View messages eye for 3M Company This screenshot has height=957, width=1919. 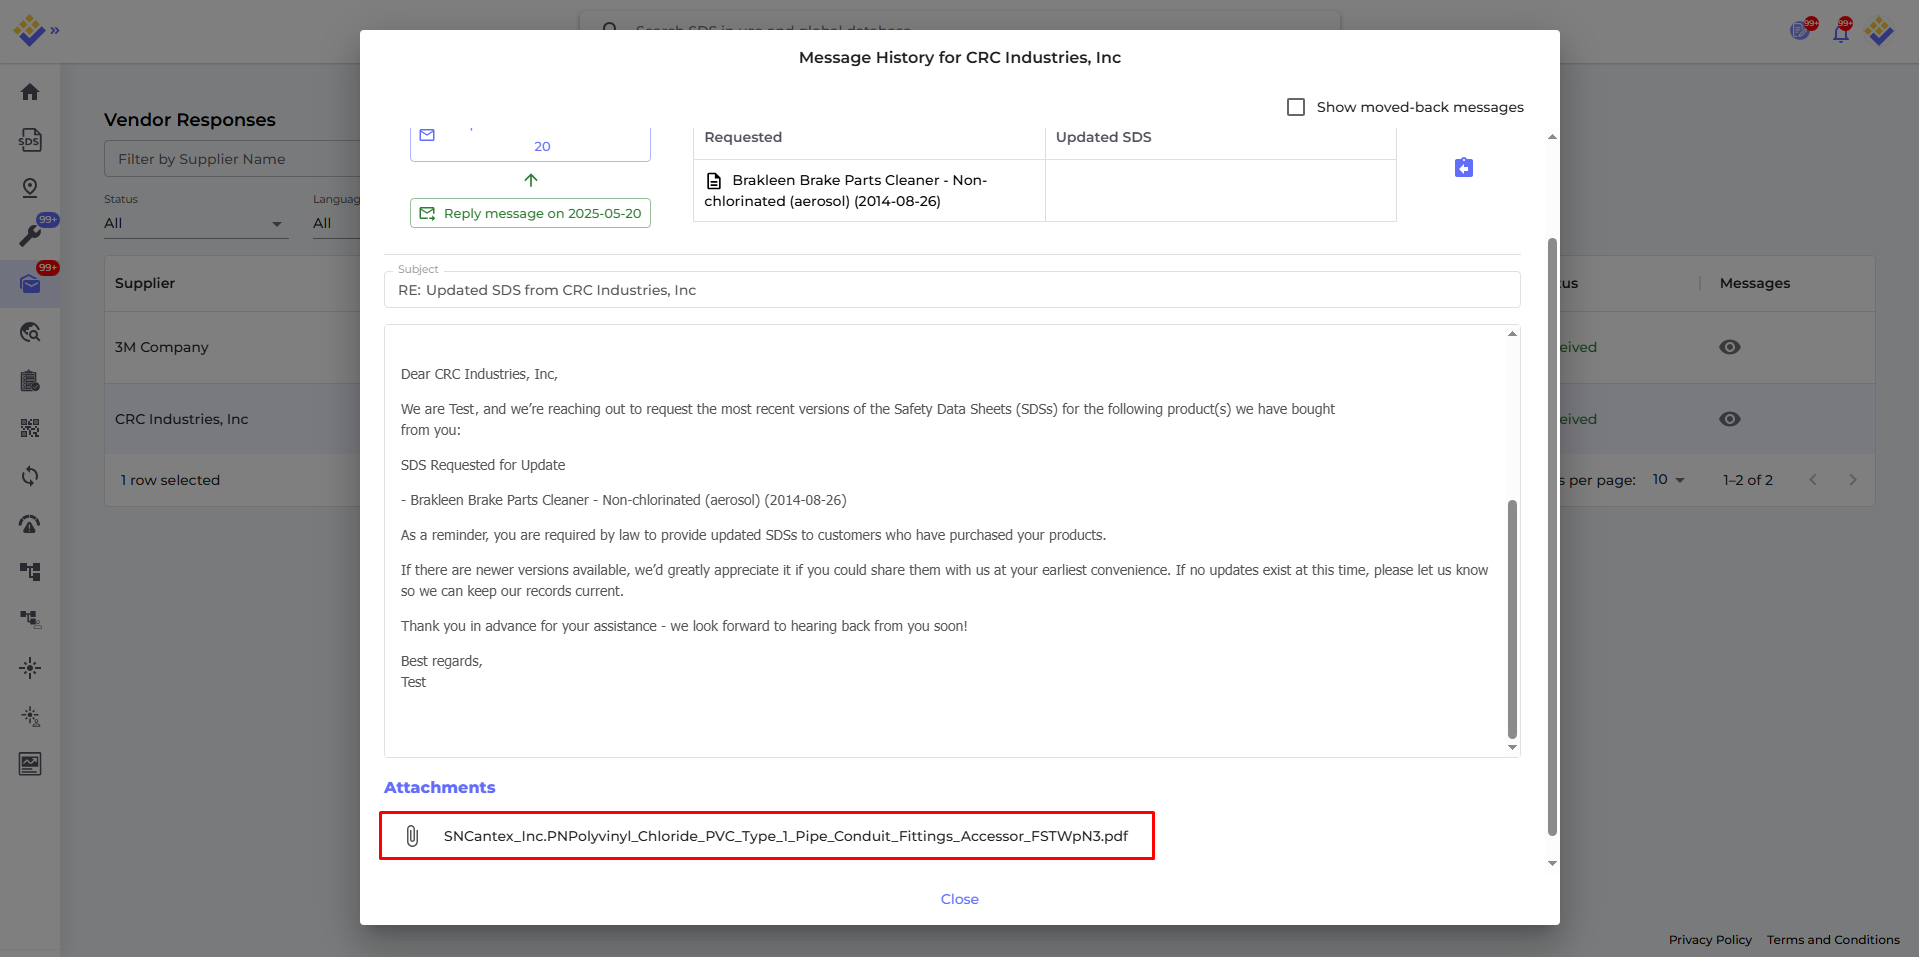(x=1730, y=347)
